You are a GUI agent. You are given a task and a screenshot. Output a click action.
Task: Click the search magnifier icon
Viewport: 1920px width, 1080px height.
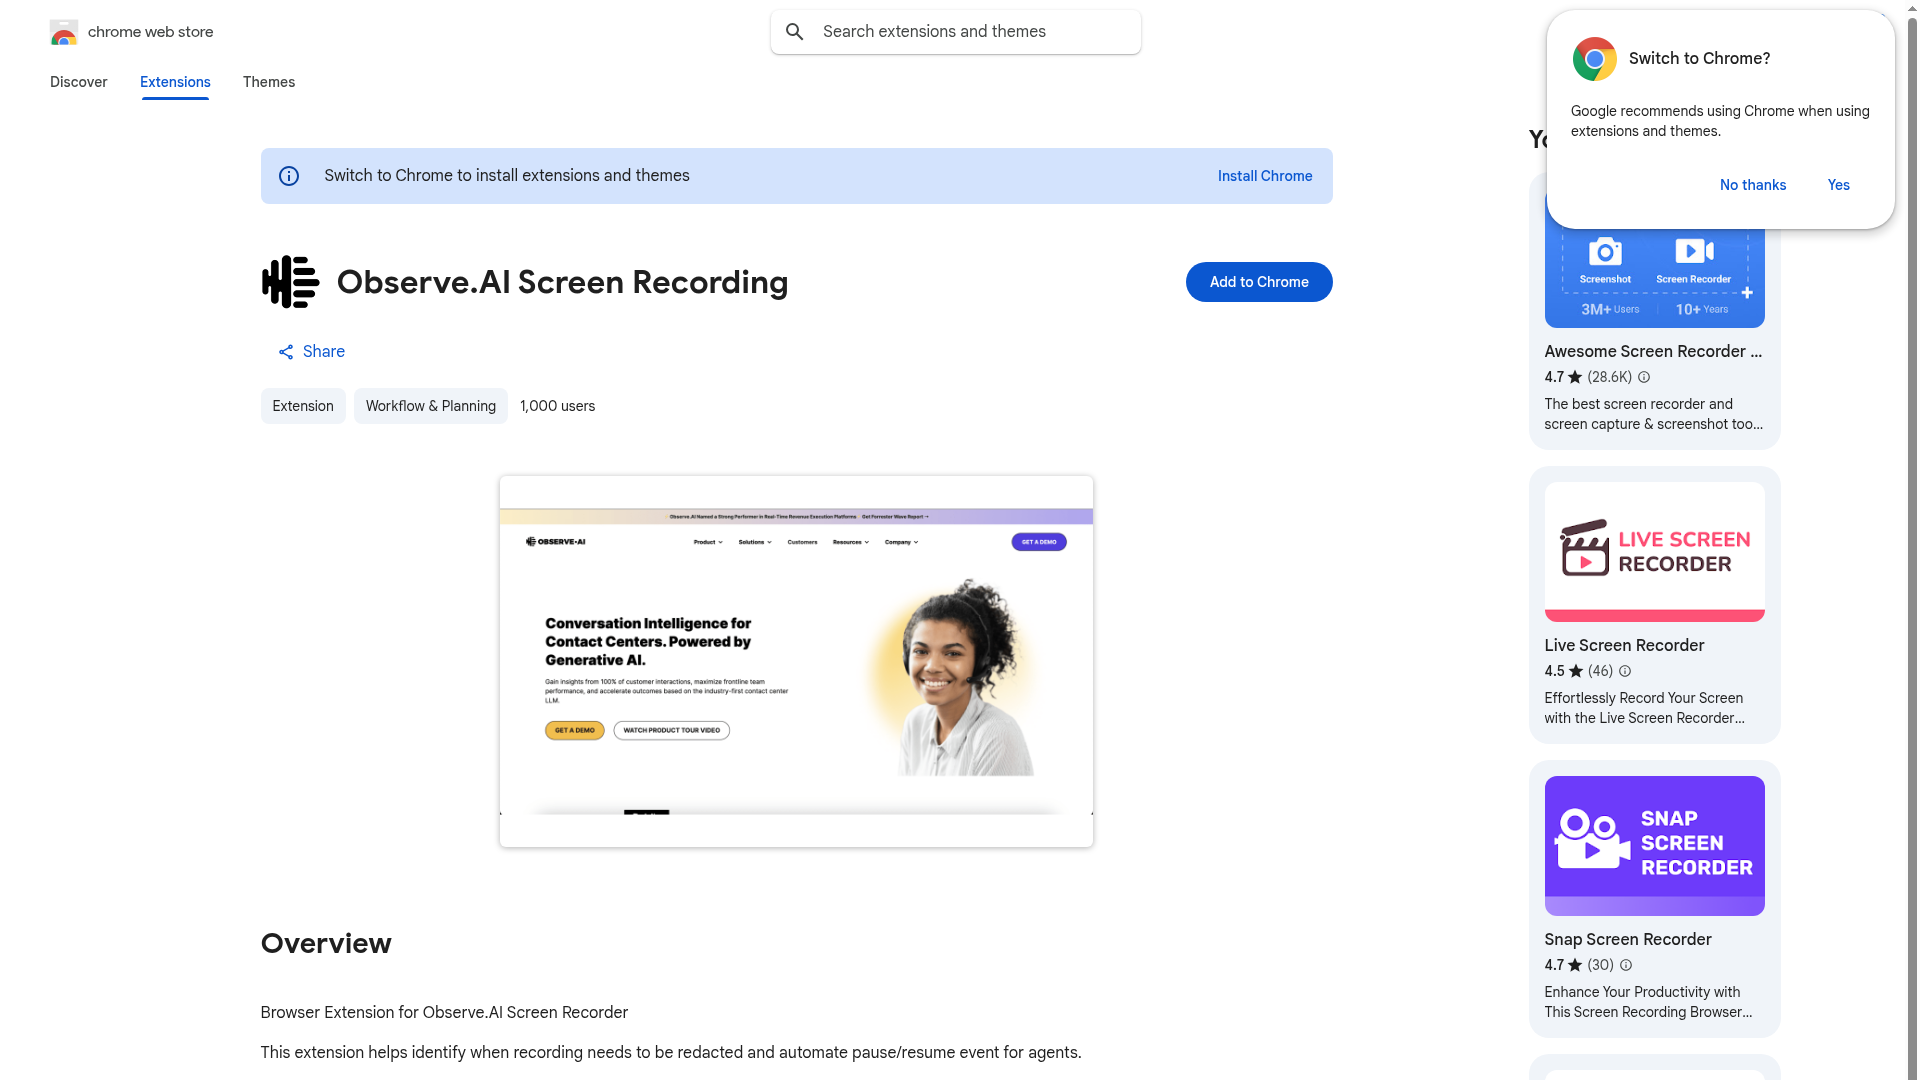[795, 32]
